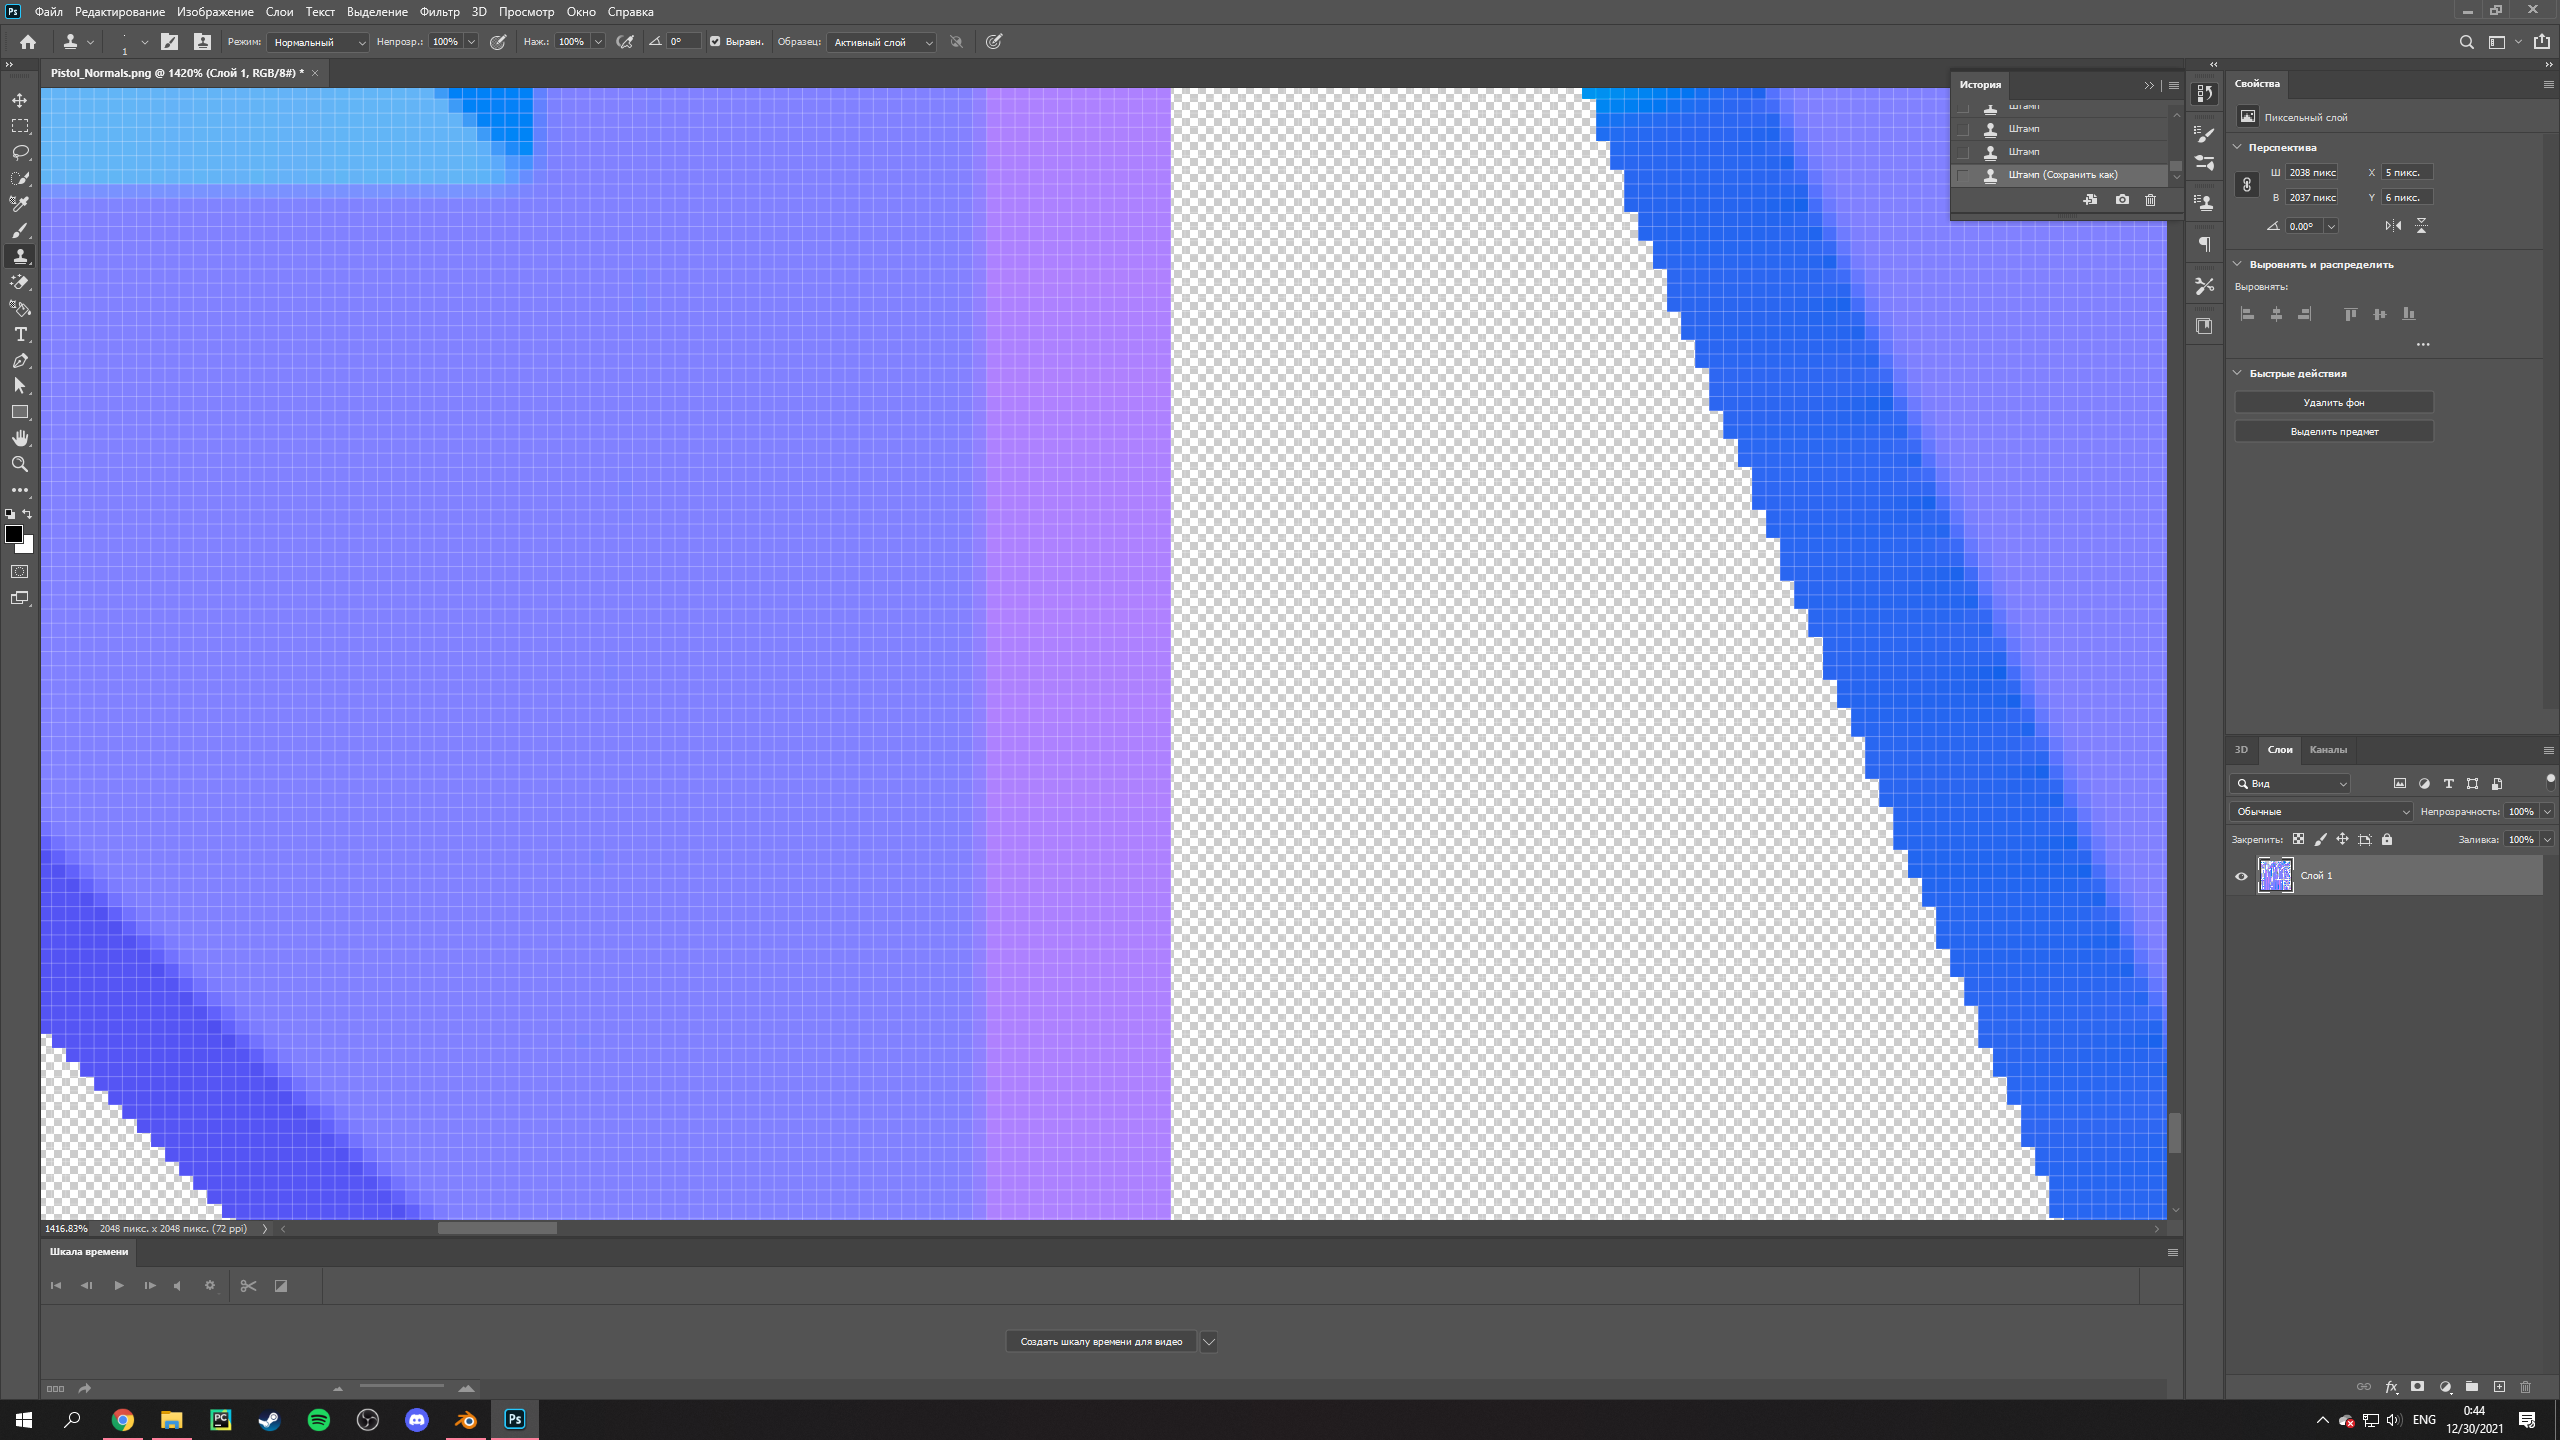Select the Eraser tool
Screen dimensions: 2560x1440
click(x=21, y=281)
